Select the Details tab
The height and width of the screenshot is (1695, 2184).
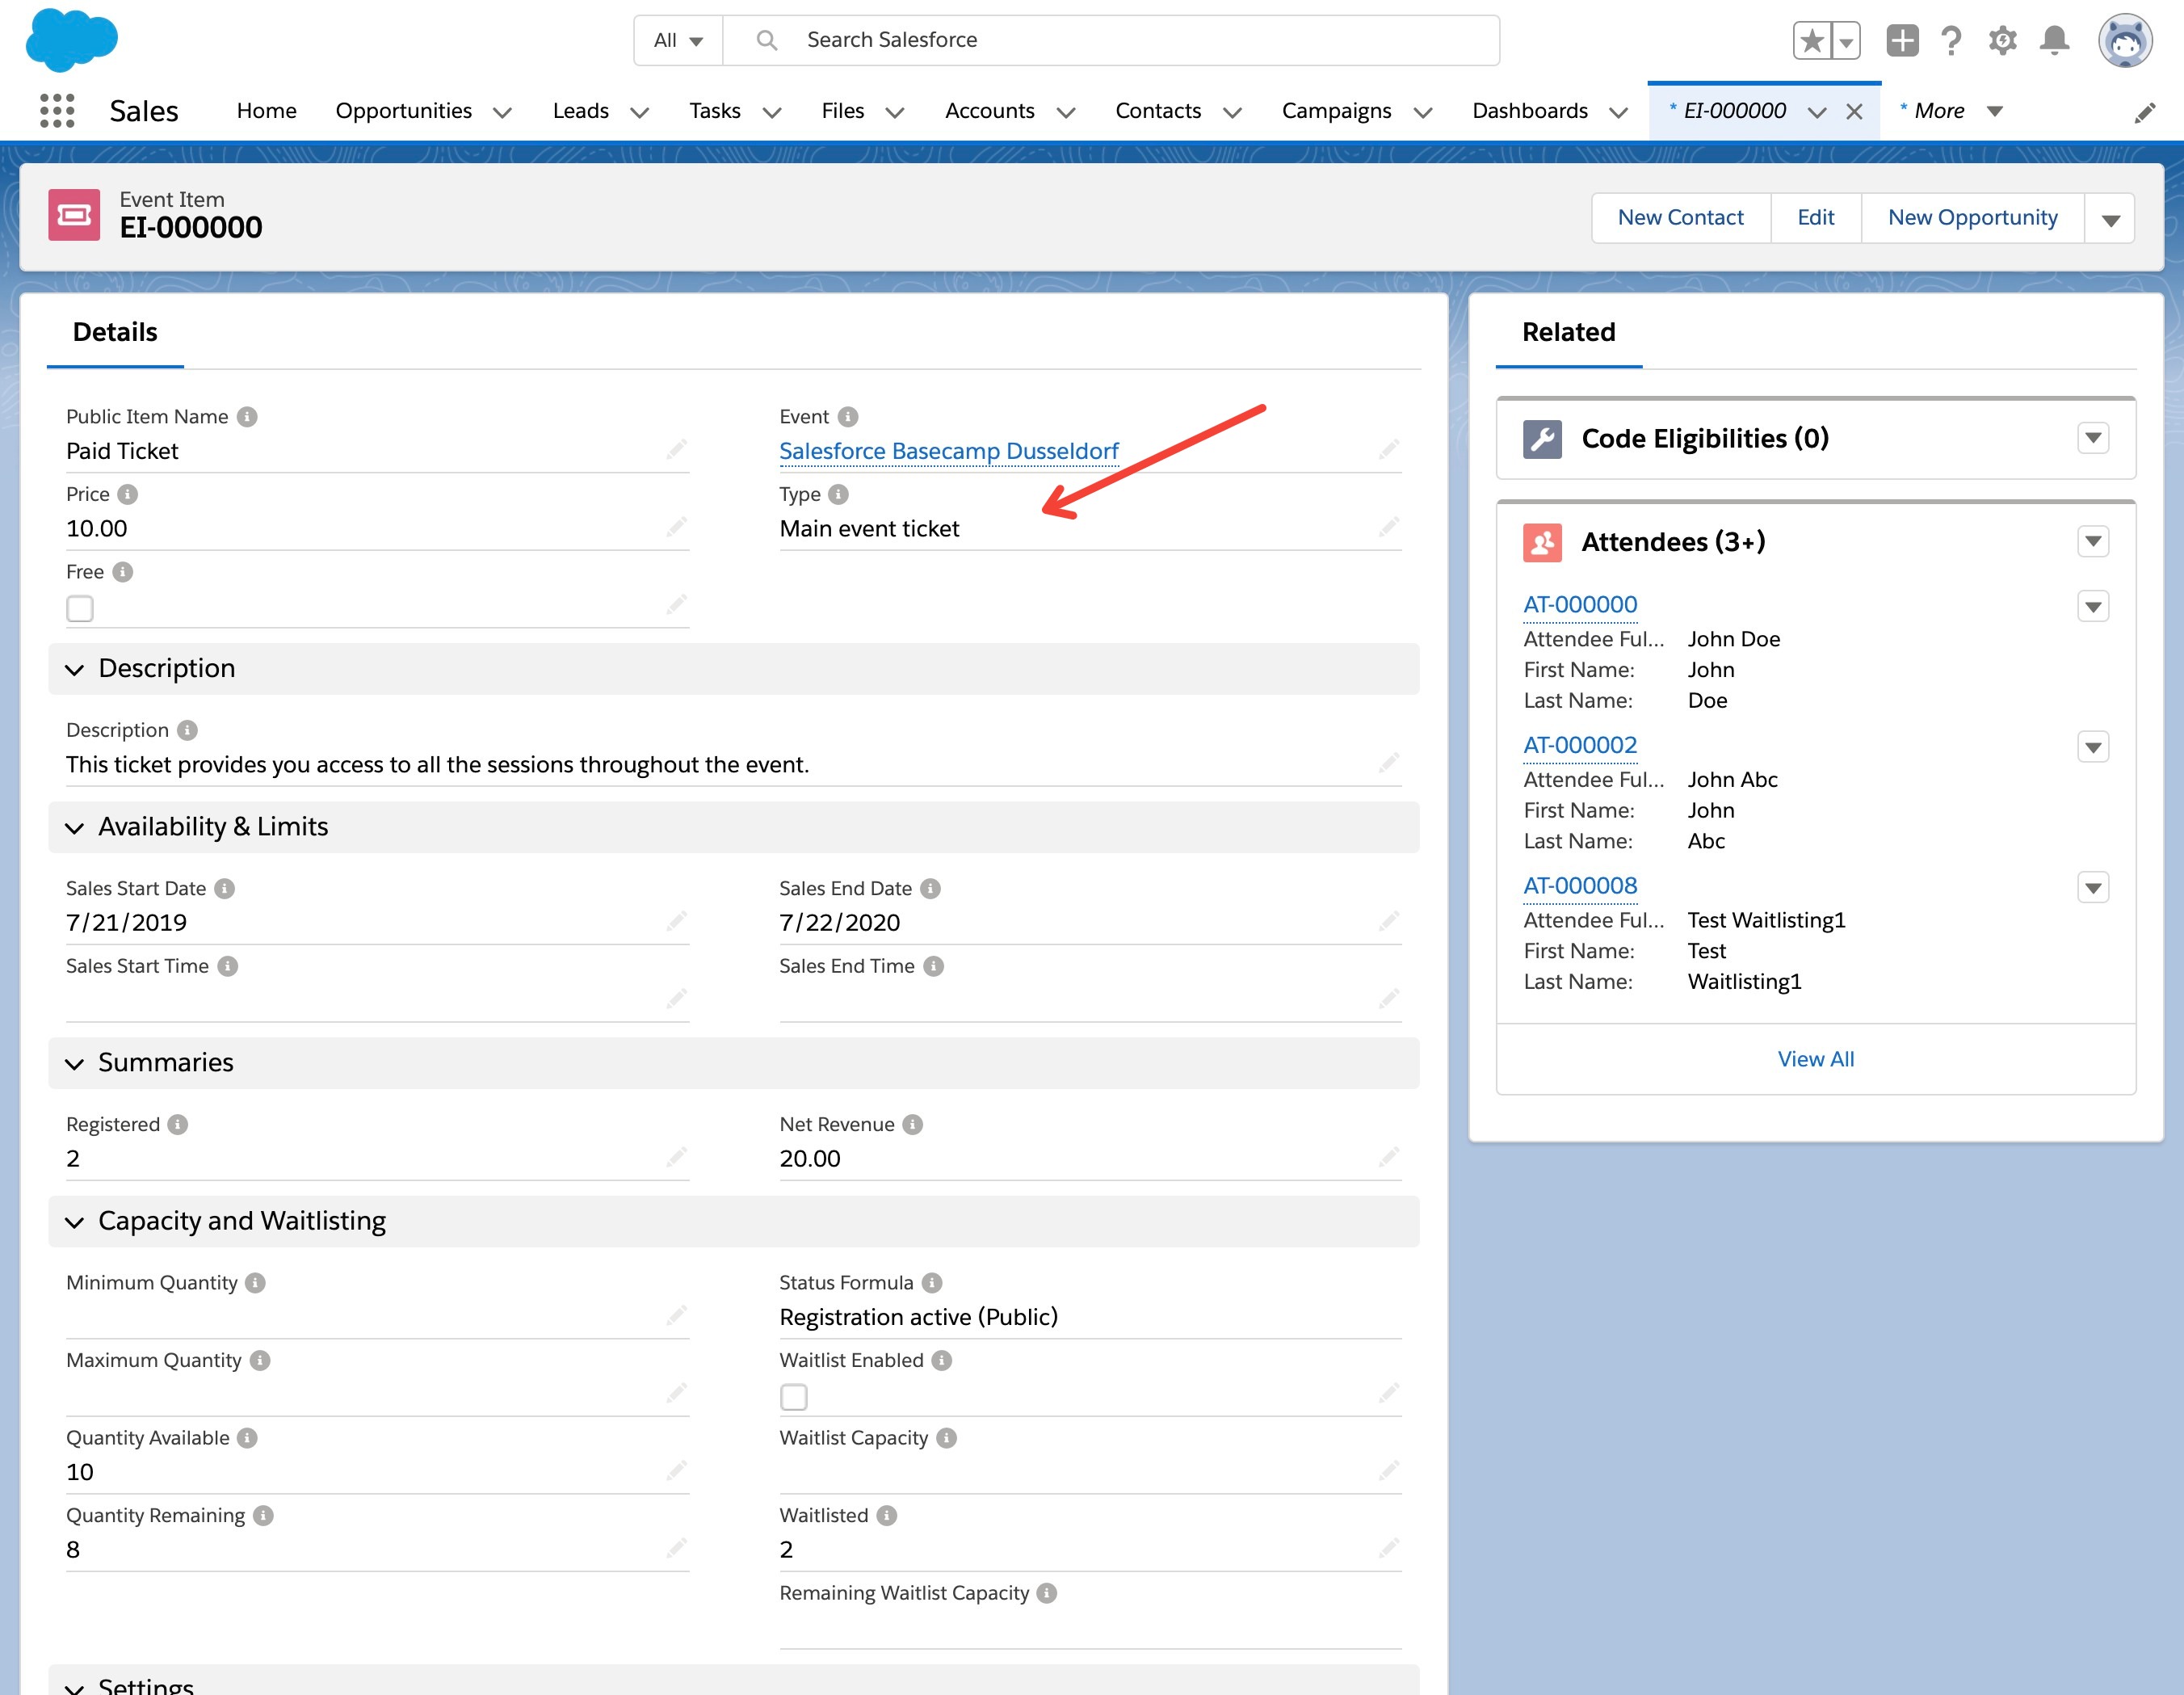[x=115, y=332]
